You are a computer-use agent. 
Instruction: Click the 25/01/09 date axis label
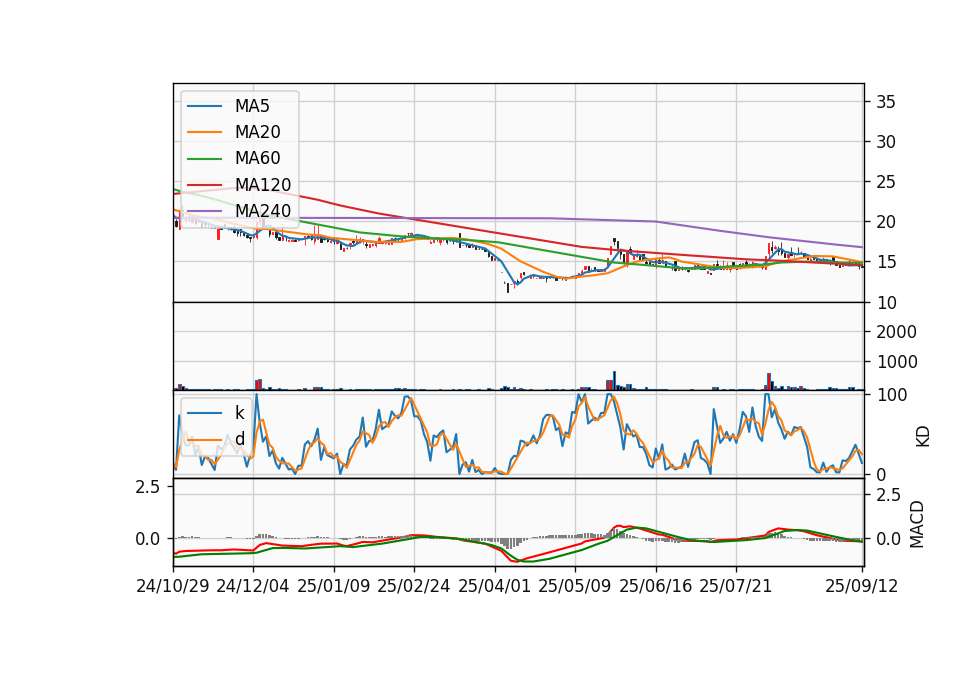pos(334,586)
